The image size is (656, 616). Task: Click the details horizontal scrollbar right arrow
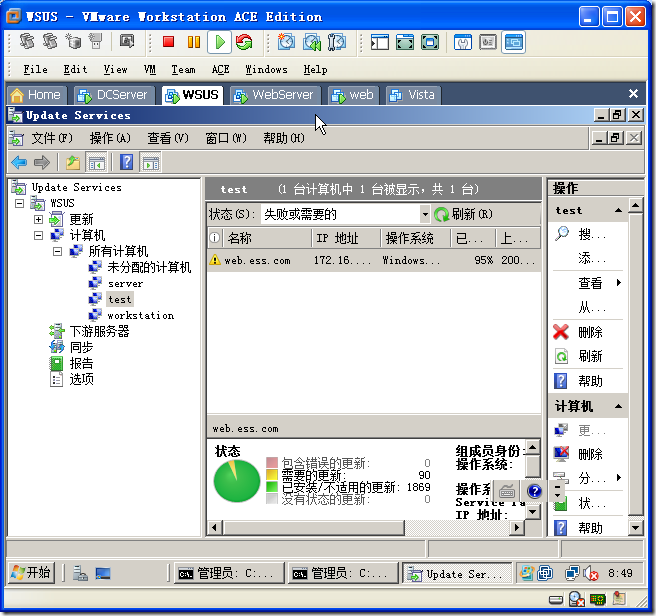point(517,527)
